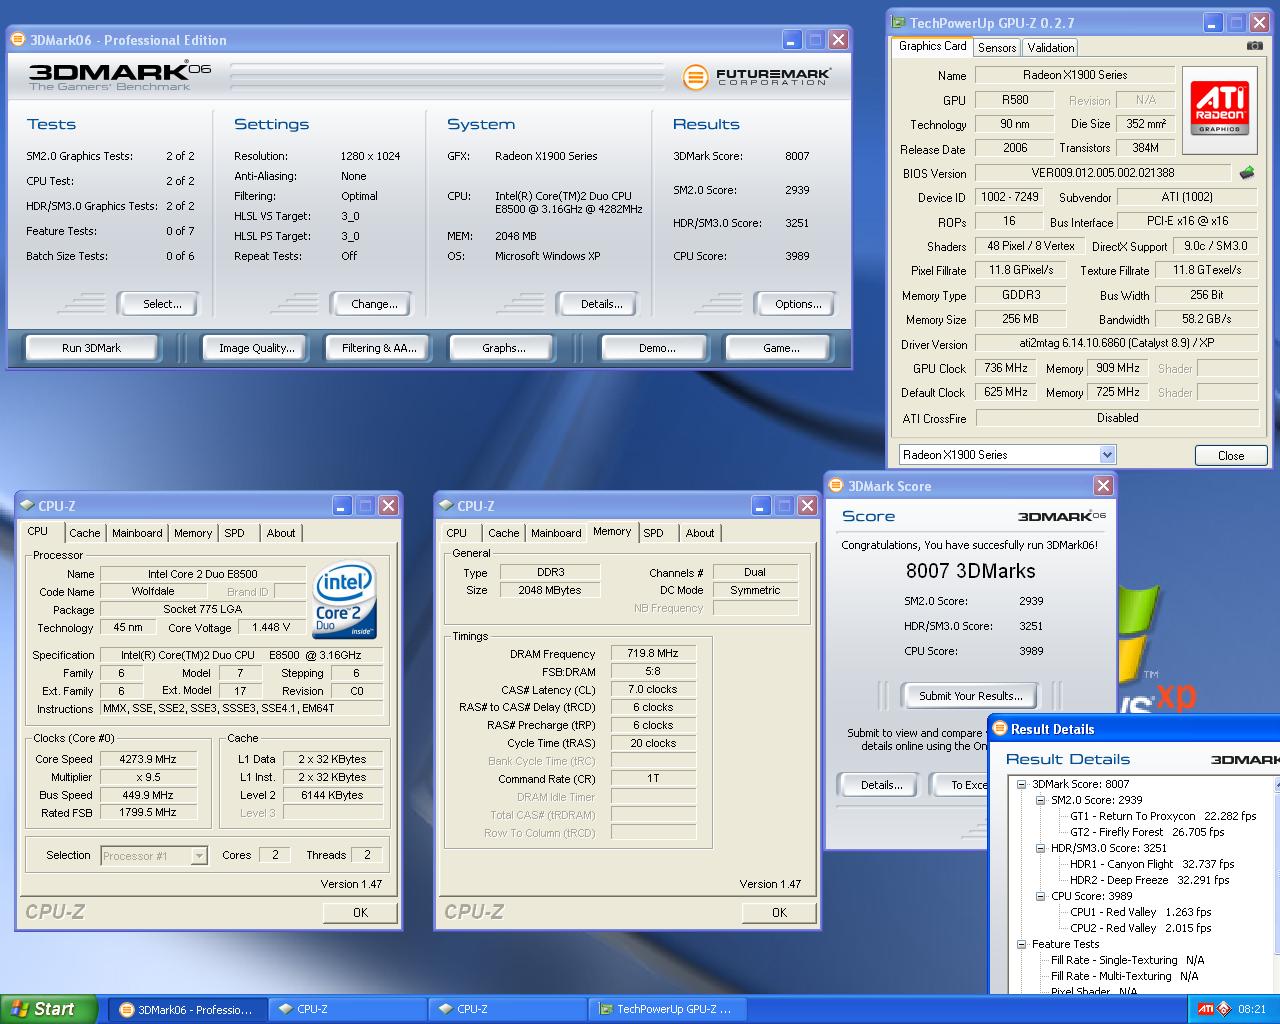Collapse the 3DMark Score: 8007 tree node
1280x1024 pixels.
tap(1021, 784)
